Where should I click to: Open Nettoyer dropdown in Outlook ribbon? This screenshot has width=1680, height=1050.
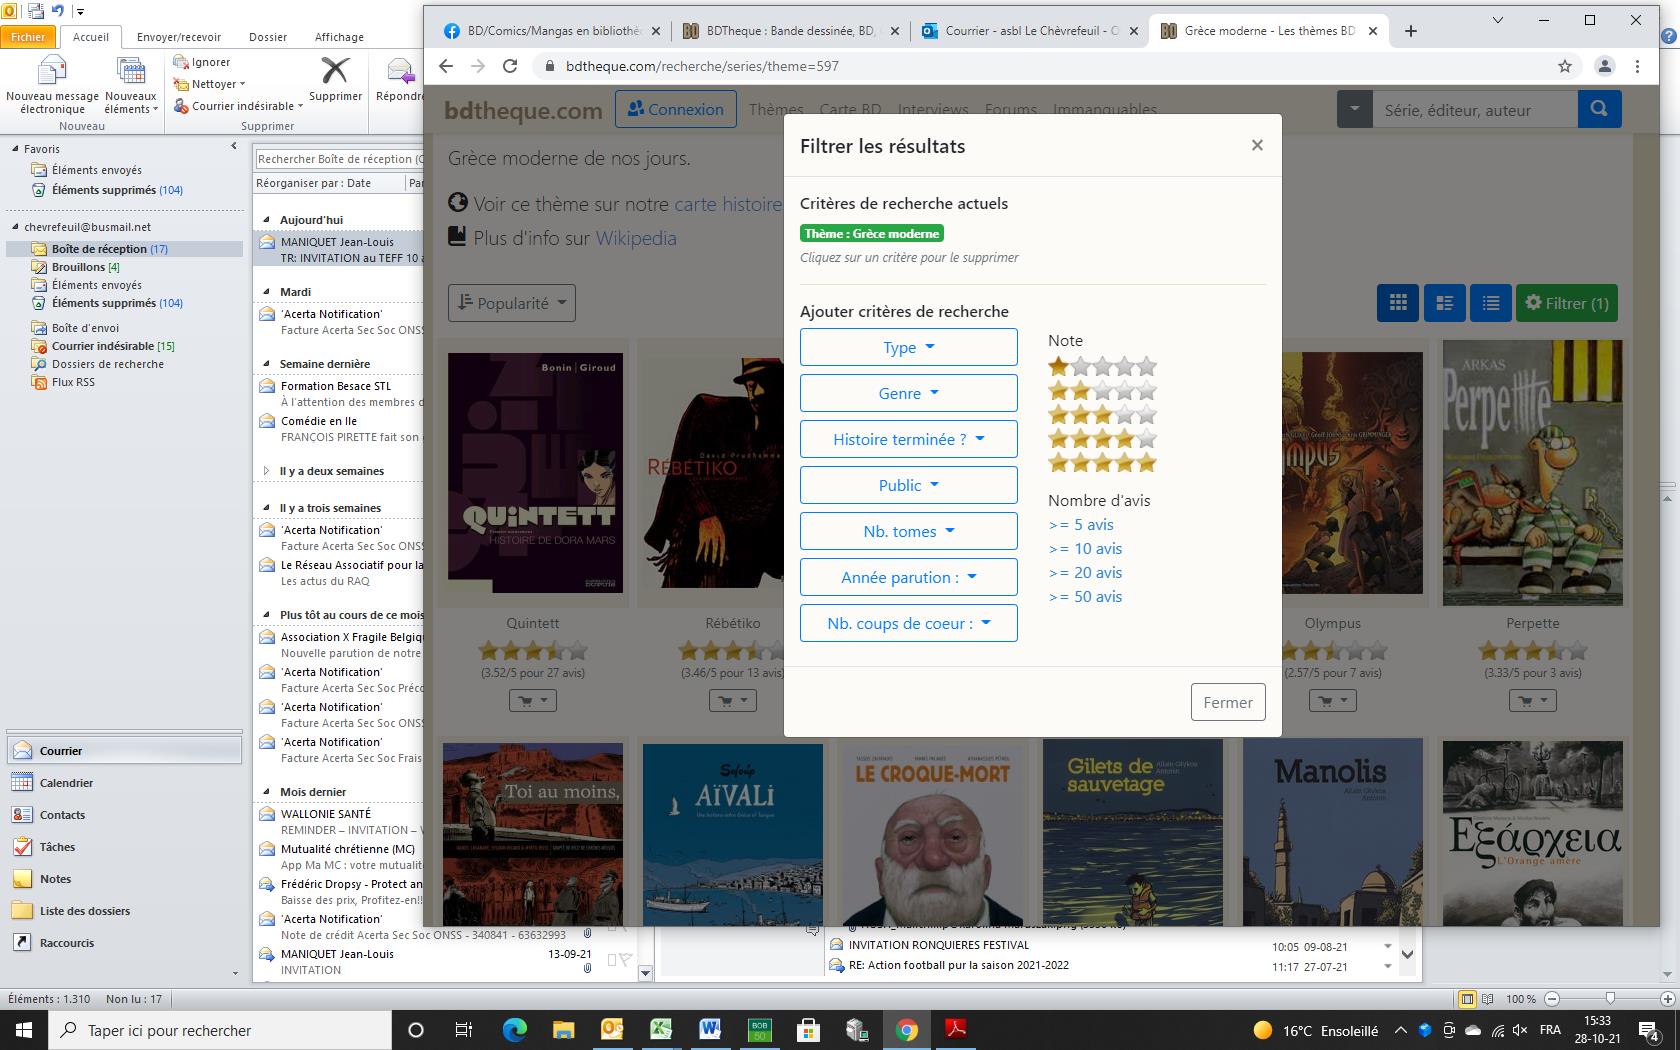point(209,84)
